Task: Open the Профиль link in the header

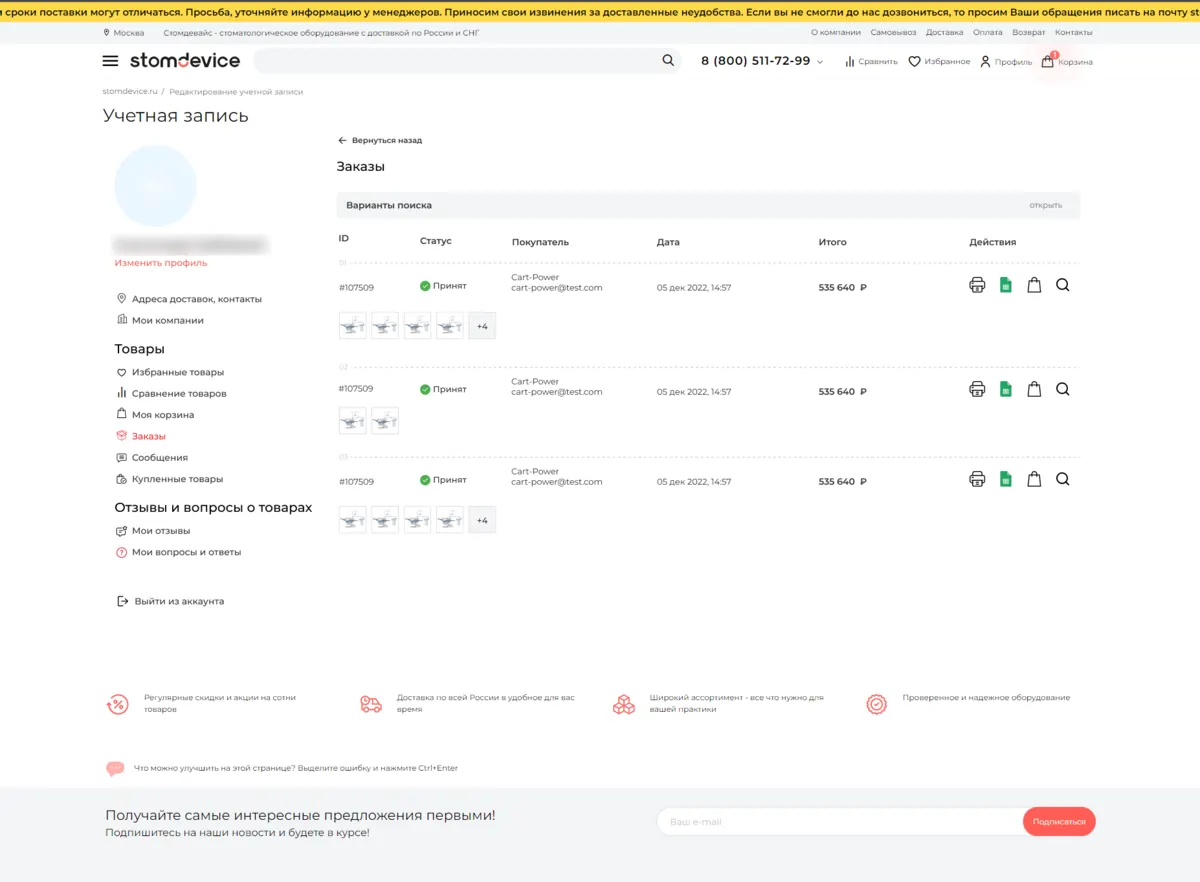Action: 1005,62
